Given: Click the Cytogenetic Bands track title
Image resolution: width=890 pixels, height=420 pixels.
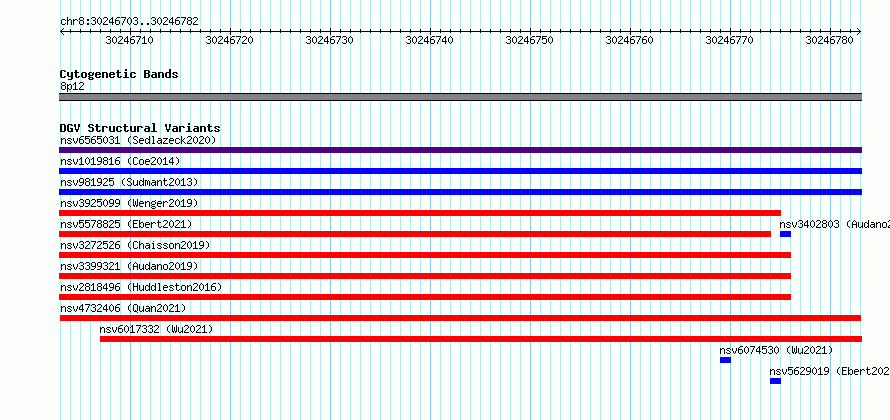Looking at the screenshot, I should pos(119,74).
